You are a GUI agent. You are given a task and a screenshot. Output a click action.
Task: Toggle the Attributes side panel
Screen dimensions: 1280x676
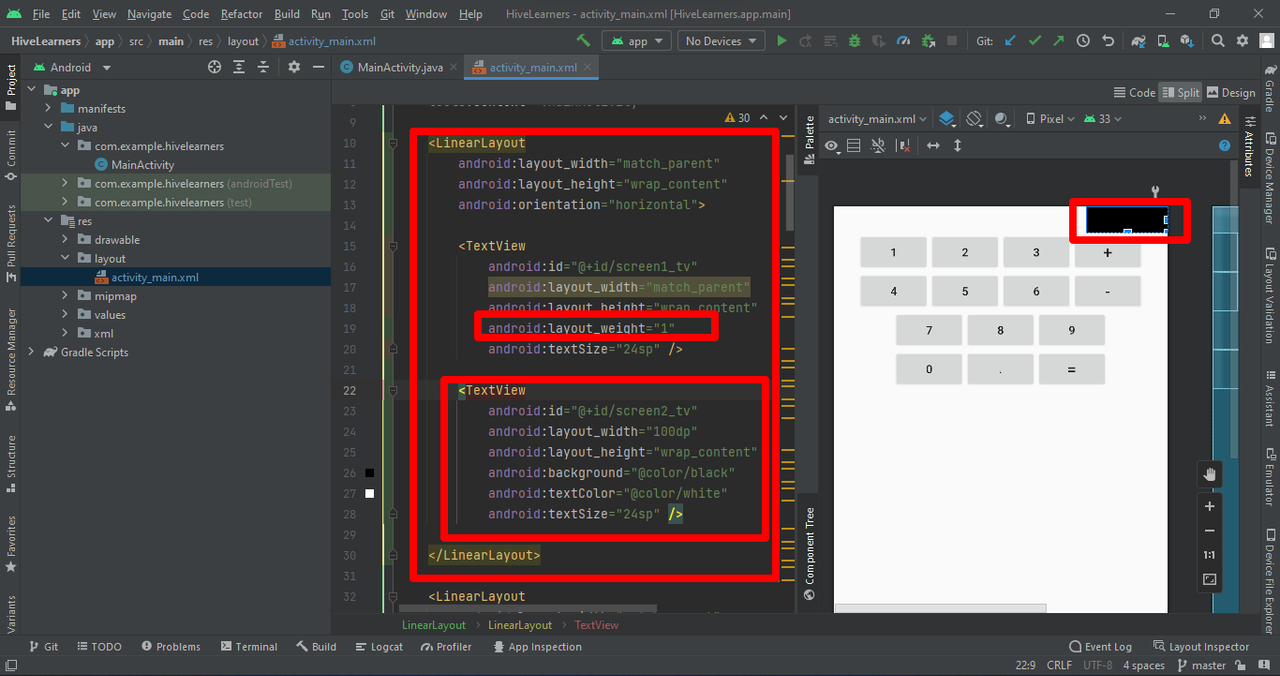1250,146
